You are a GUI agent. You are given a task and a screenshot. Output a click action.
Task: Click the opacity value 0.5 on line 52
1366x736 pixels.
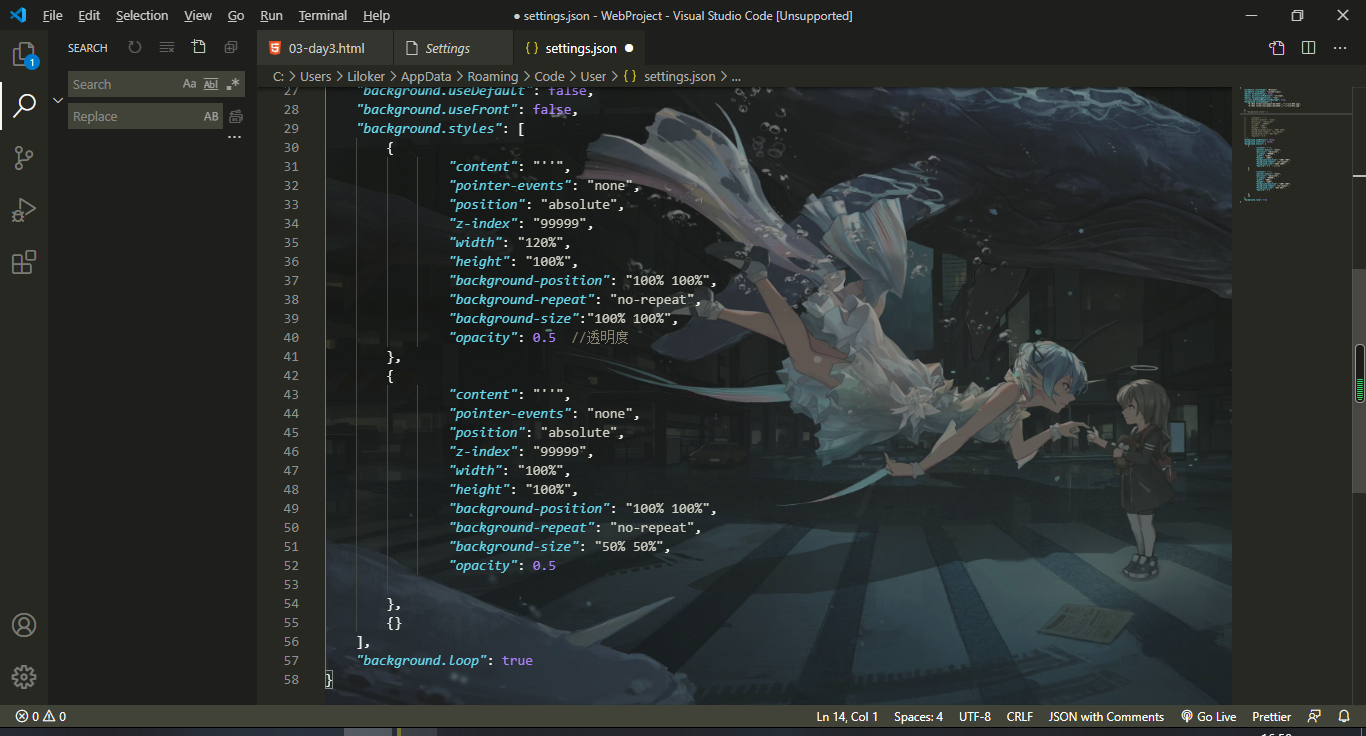[x=544, y=566]
